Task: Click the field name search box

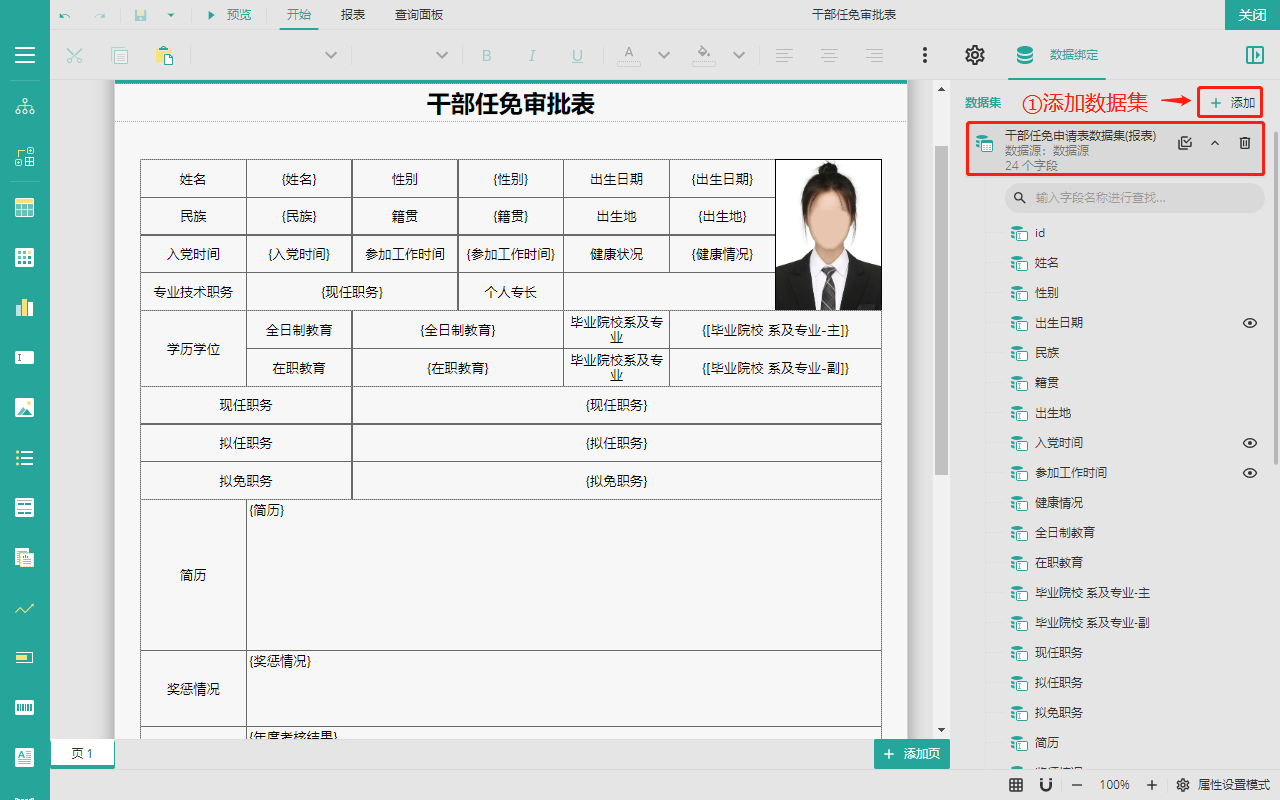Action: pyautogui.click(x=1134, y=198)
